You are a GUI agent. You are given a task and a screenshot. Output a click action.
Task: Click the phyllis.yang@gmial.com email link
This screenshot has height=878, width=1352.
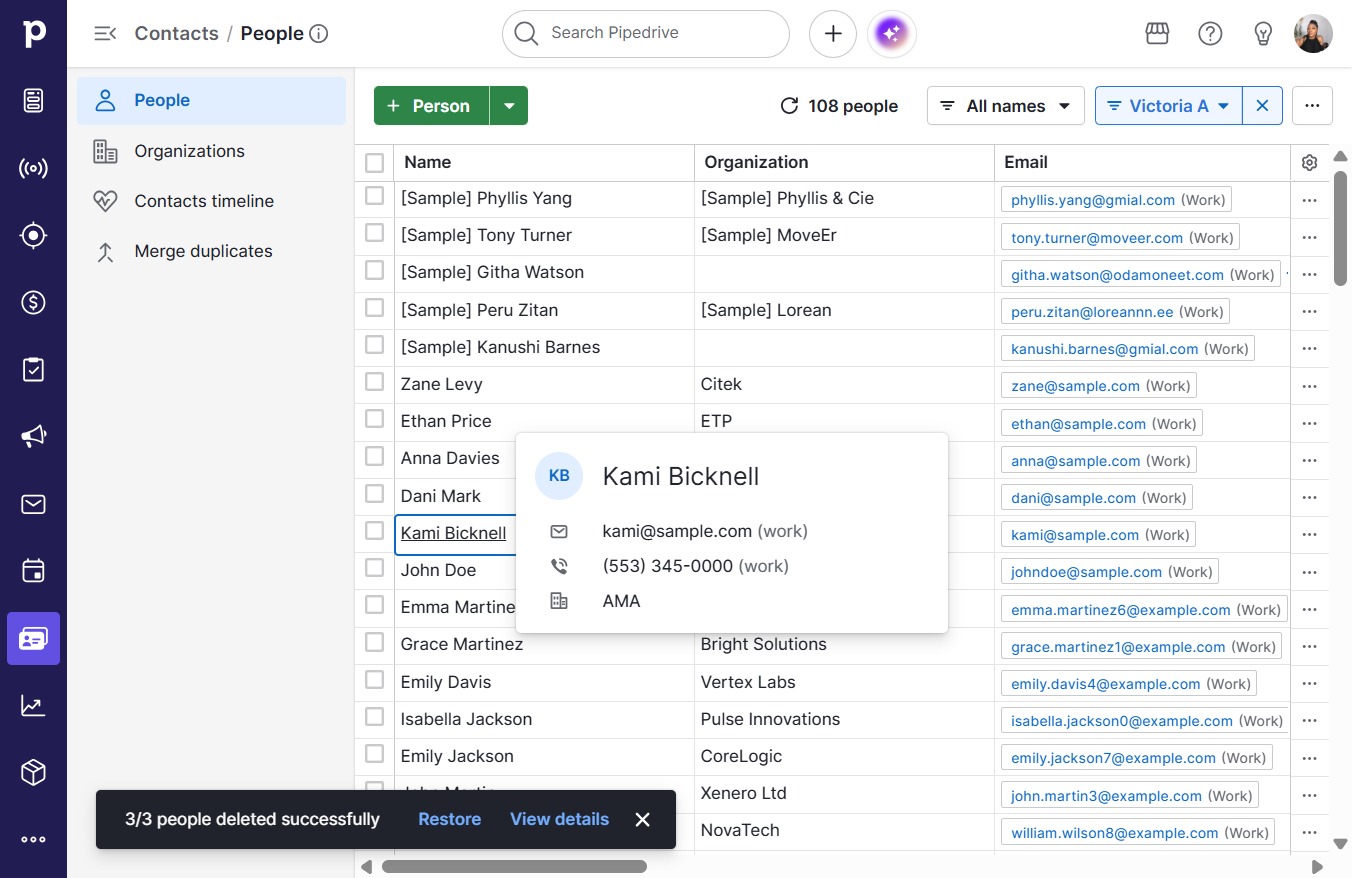pos(1092,200)
